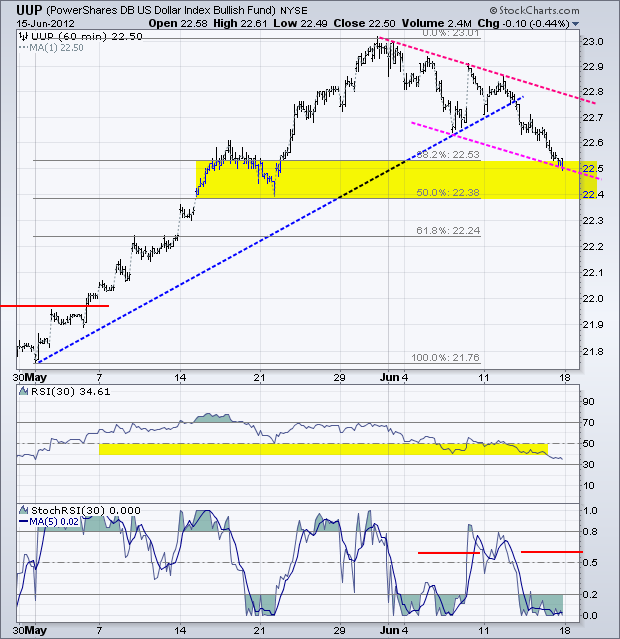The width and height of the screenshot is (620, 639).
Task: Click the RSI(30) 34.61 label
Action: coord(71,392)
